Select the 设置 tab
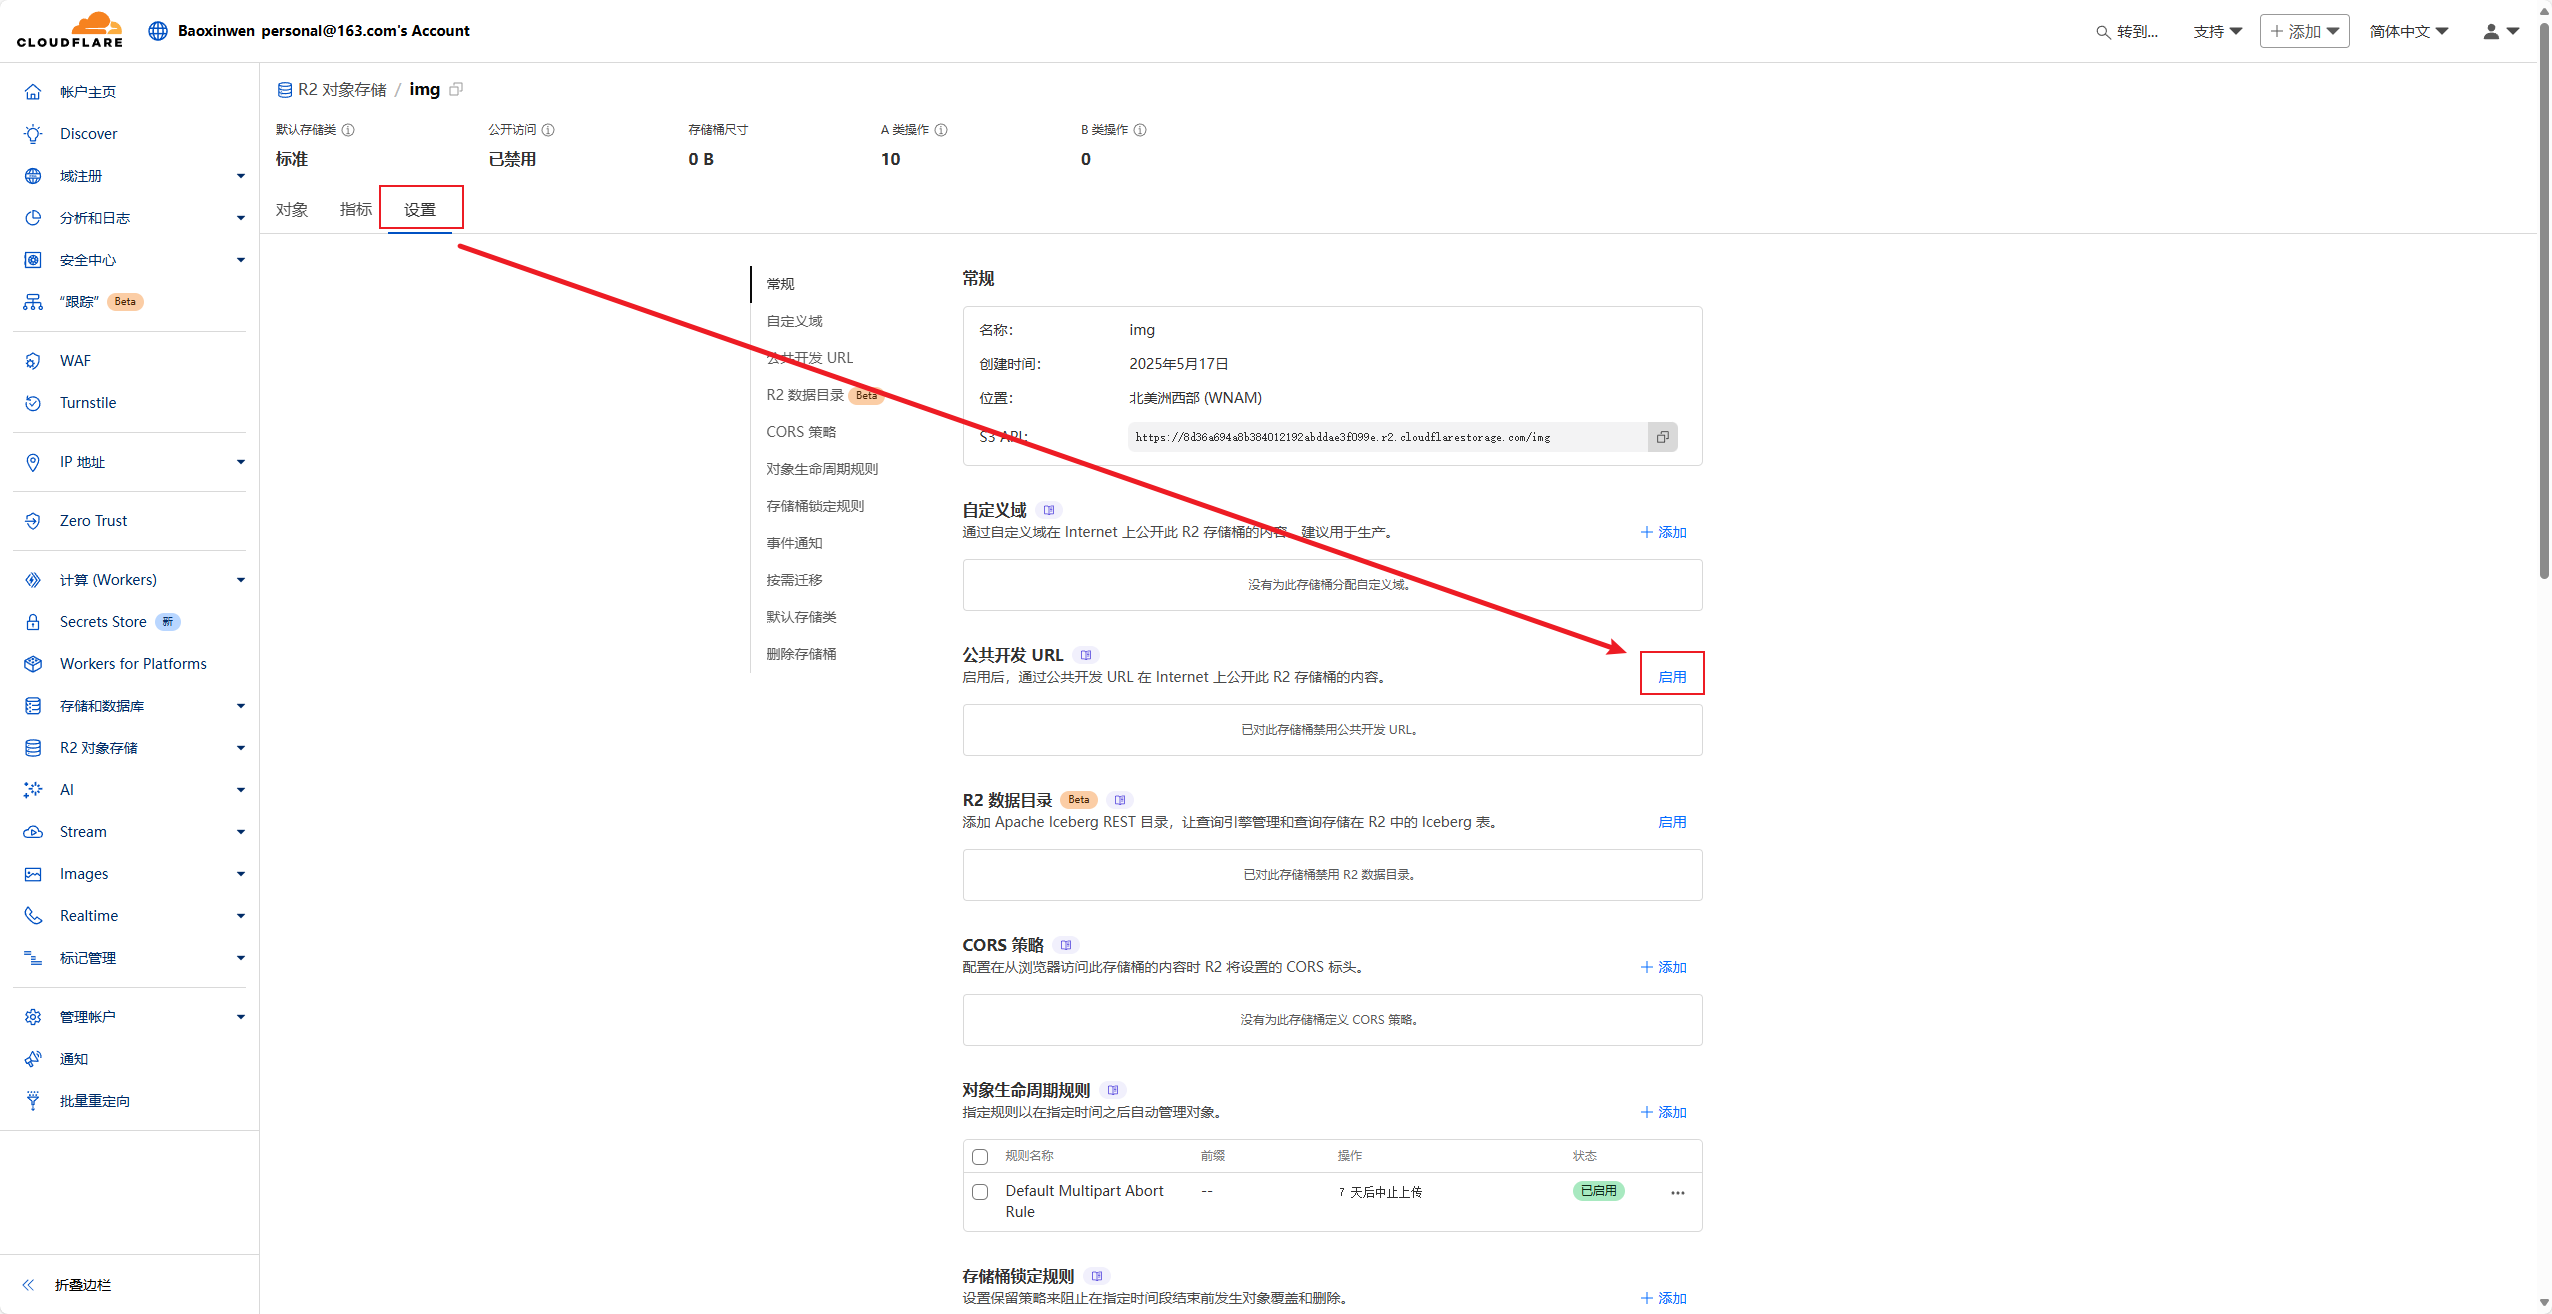 [420, 210]
